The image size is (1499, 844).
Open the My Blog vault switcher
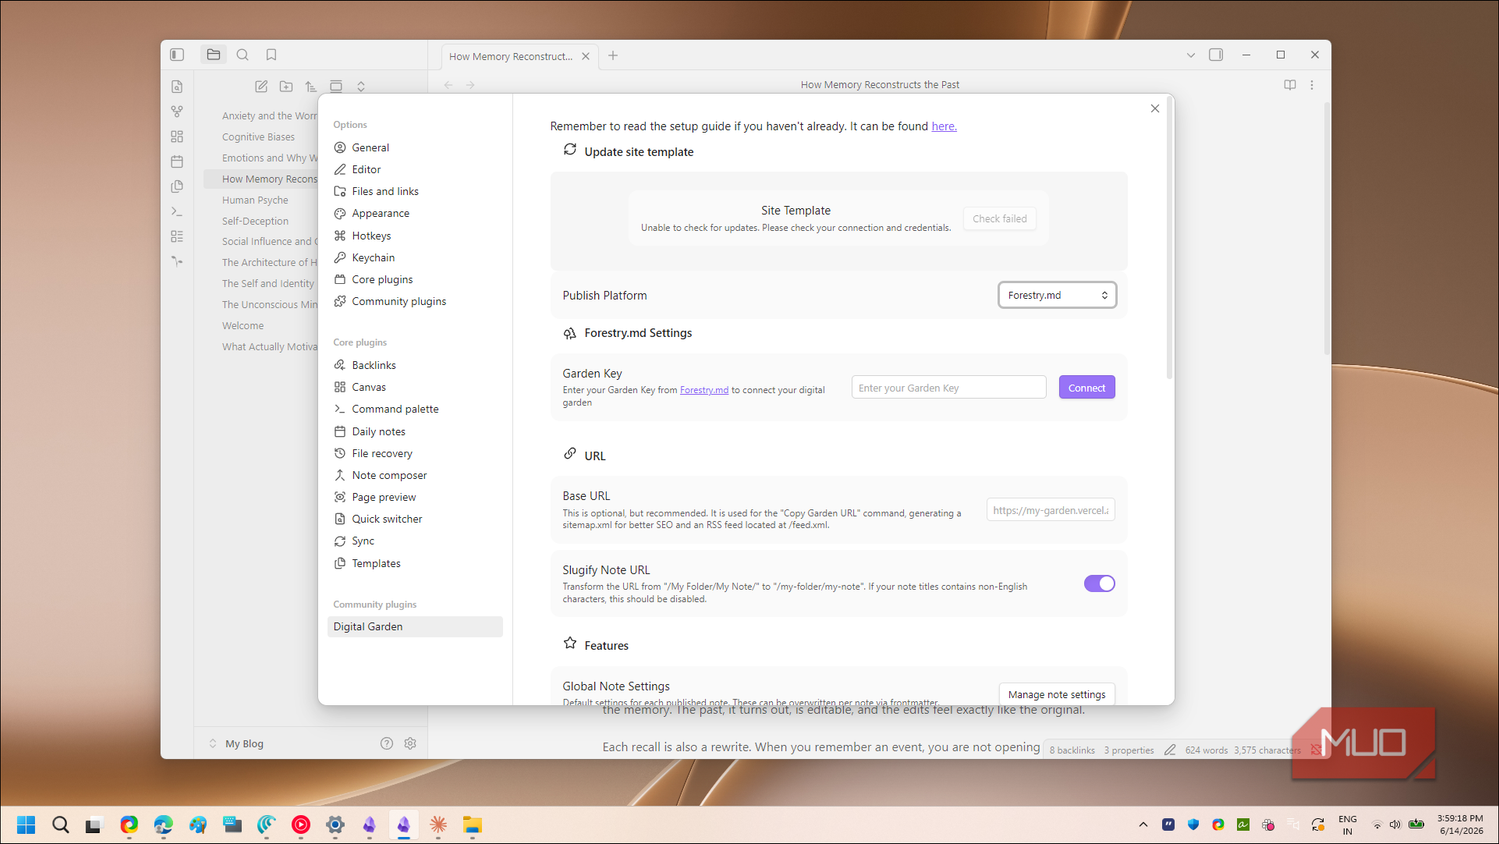tap(236, 744)
